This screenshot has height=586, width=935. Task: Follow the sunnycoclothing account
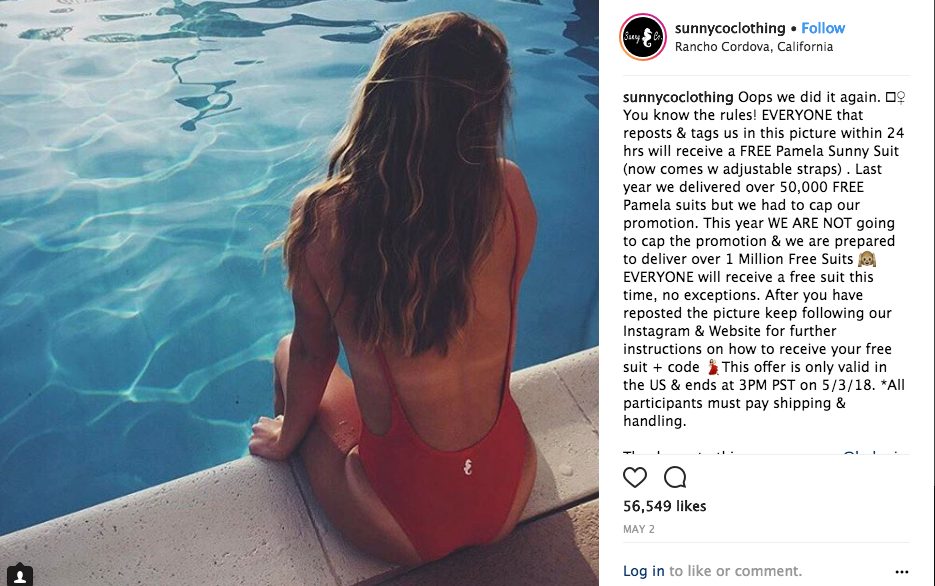pos(823,28)
